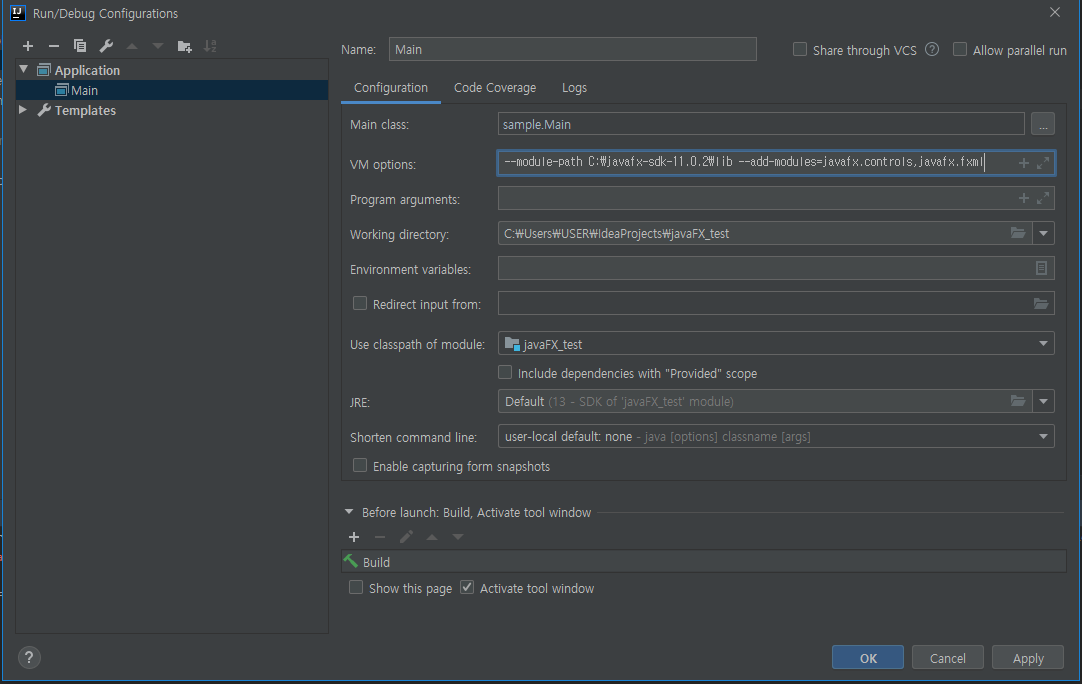
Task: Move Before launch task up
Action: 432,537
